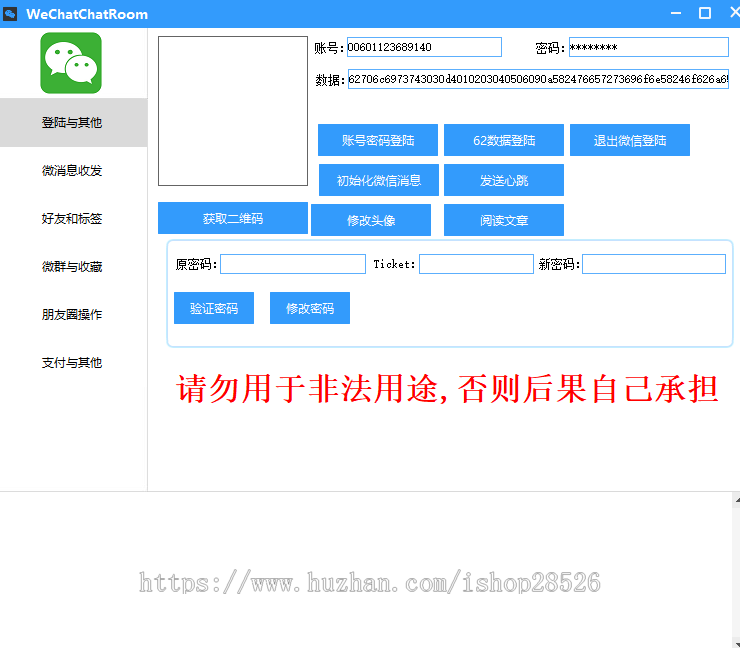Focus the 新密码 input field
The height and width of the screenshot is (648, 740).
pos(654,264)
